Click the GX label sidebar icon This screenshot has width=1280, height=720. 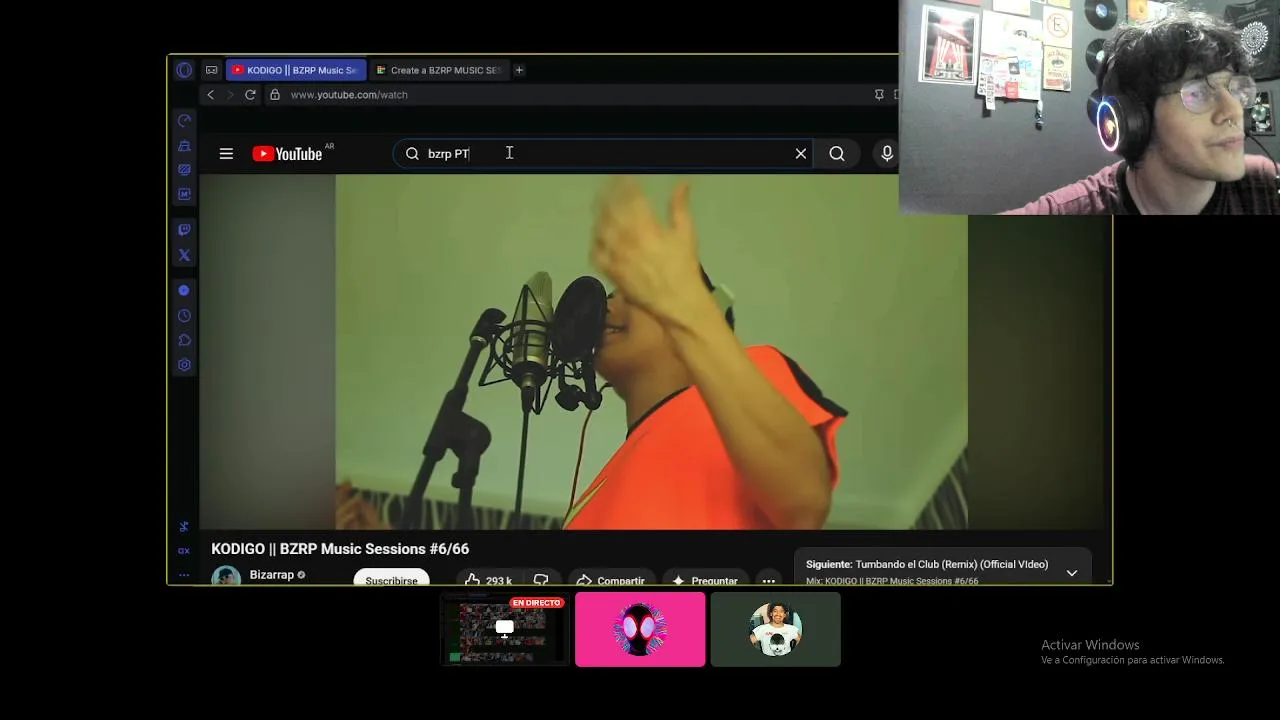pos(184,551)
